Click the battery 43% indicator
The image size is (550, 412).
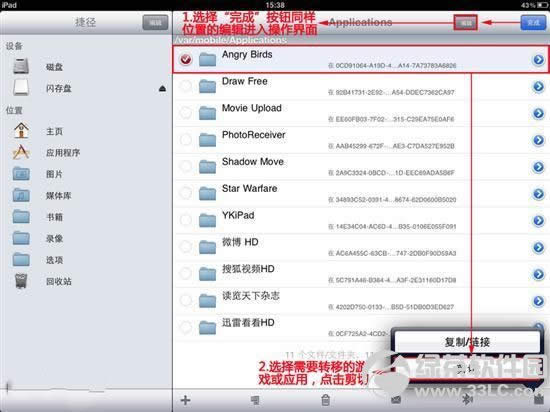[x=535, y=5]
